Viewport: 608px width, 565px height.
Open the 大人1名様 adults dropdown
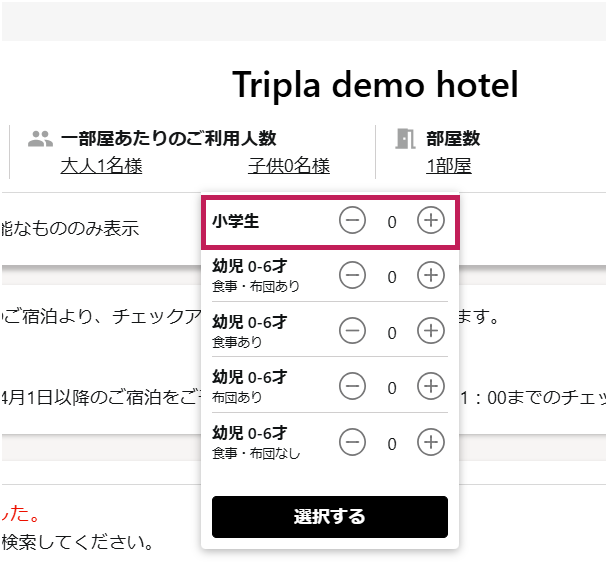point(102,166)
